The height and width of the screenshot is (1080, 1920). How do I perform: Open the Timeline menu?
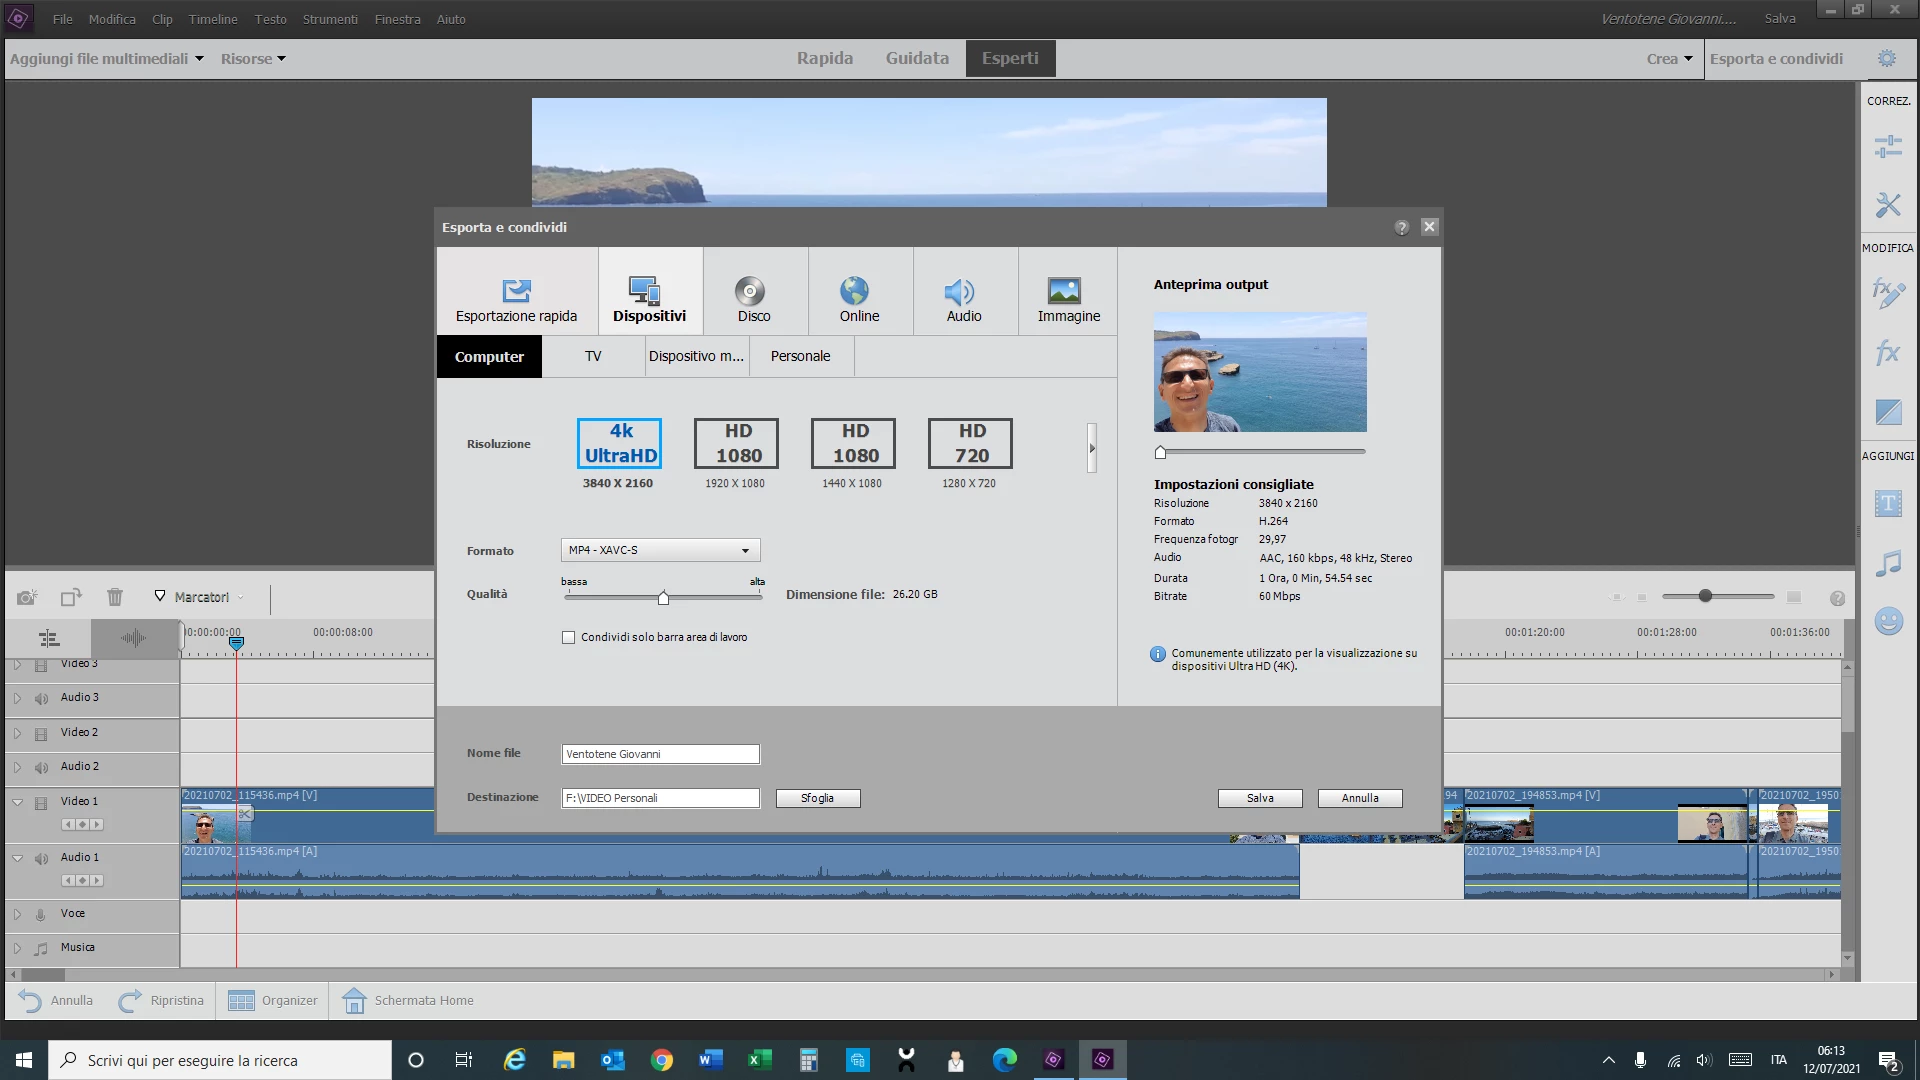click(x=212, y=19)
